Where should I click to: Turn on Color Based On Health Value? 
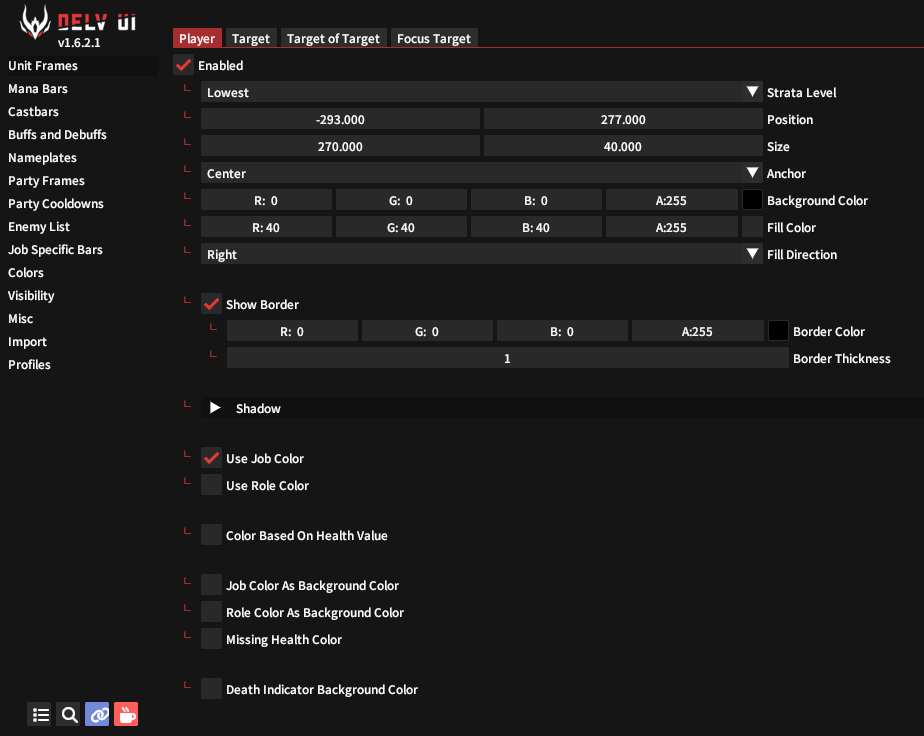[x=211, y=535]
